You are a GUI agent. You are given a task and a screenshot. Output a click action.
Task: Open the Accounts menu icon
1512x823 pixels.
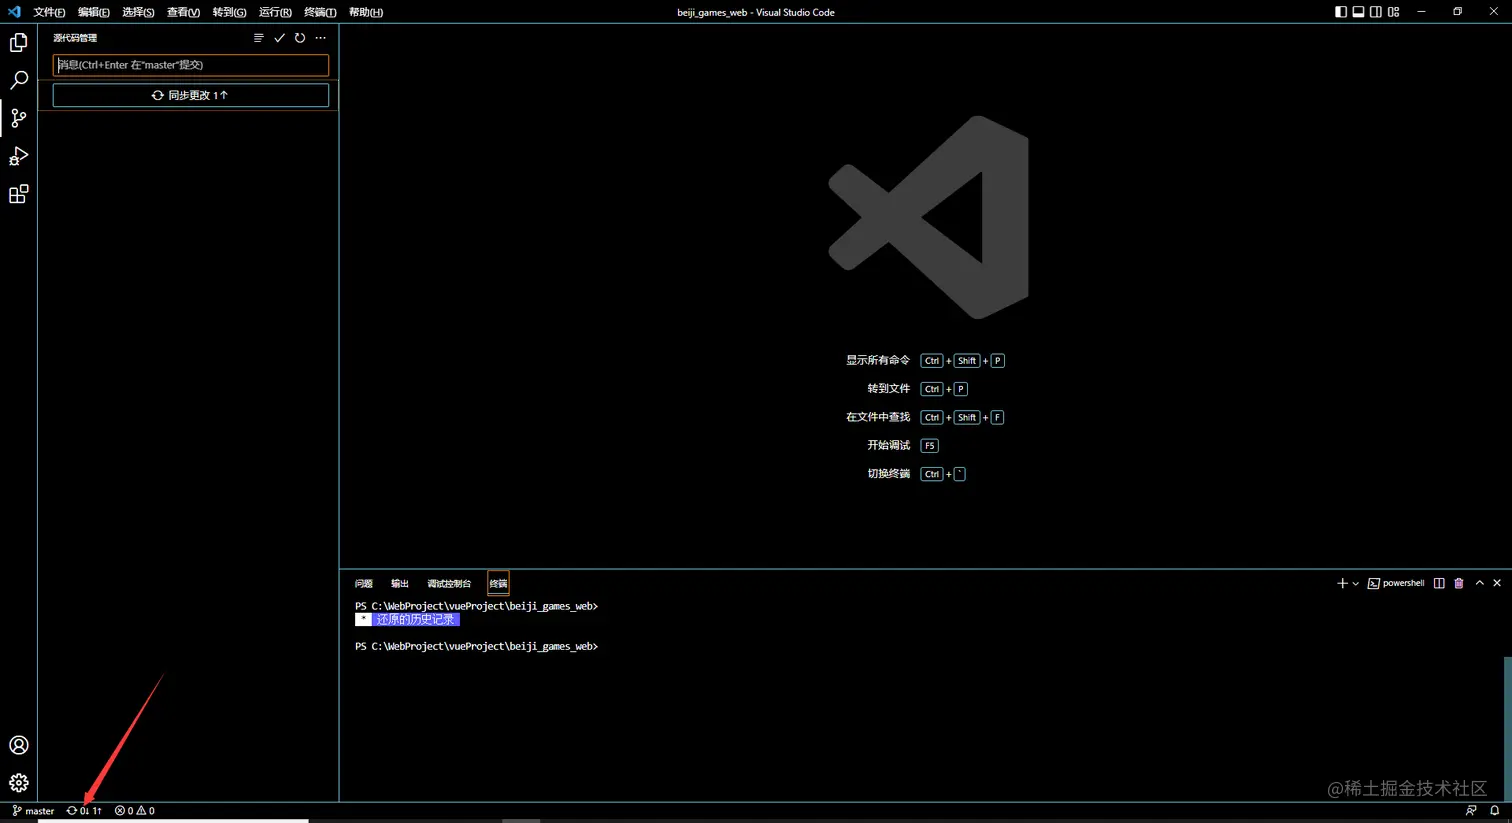tap(19, 745)
